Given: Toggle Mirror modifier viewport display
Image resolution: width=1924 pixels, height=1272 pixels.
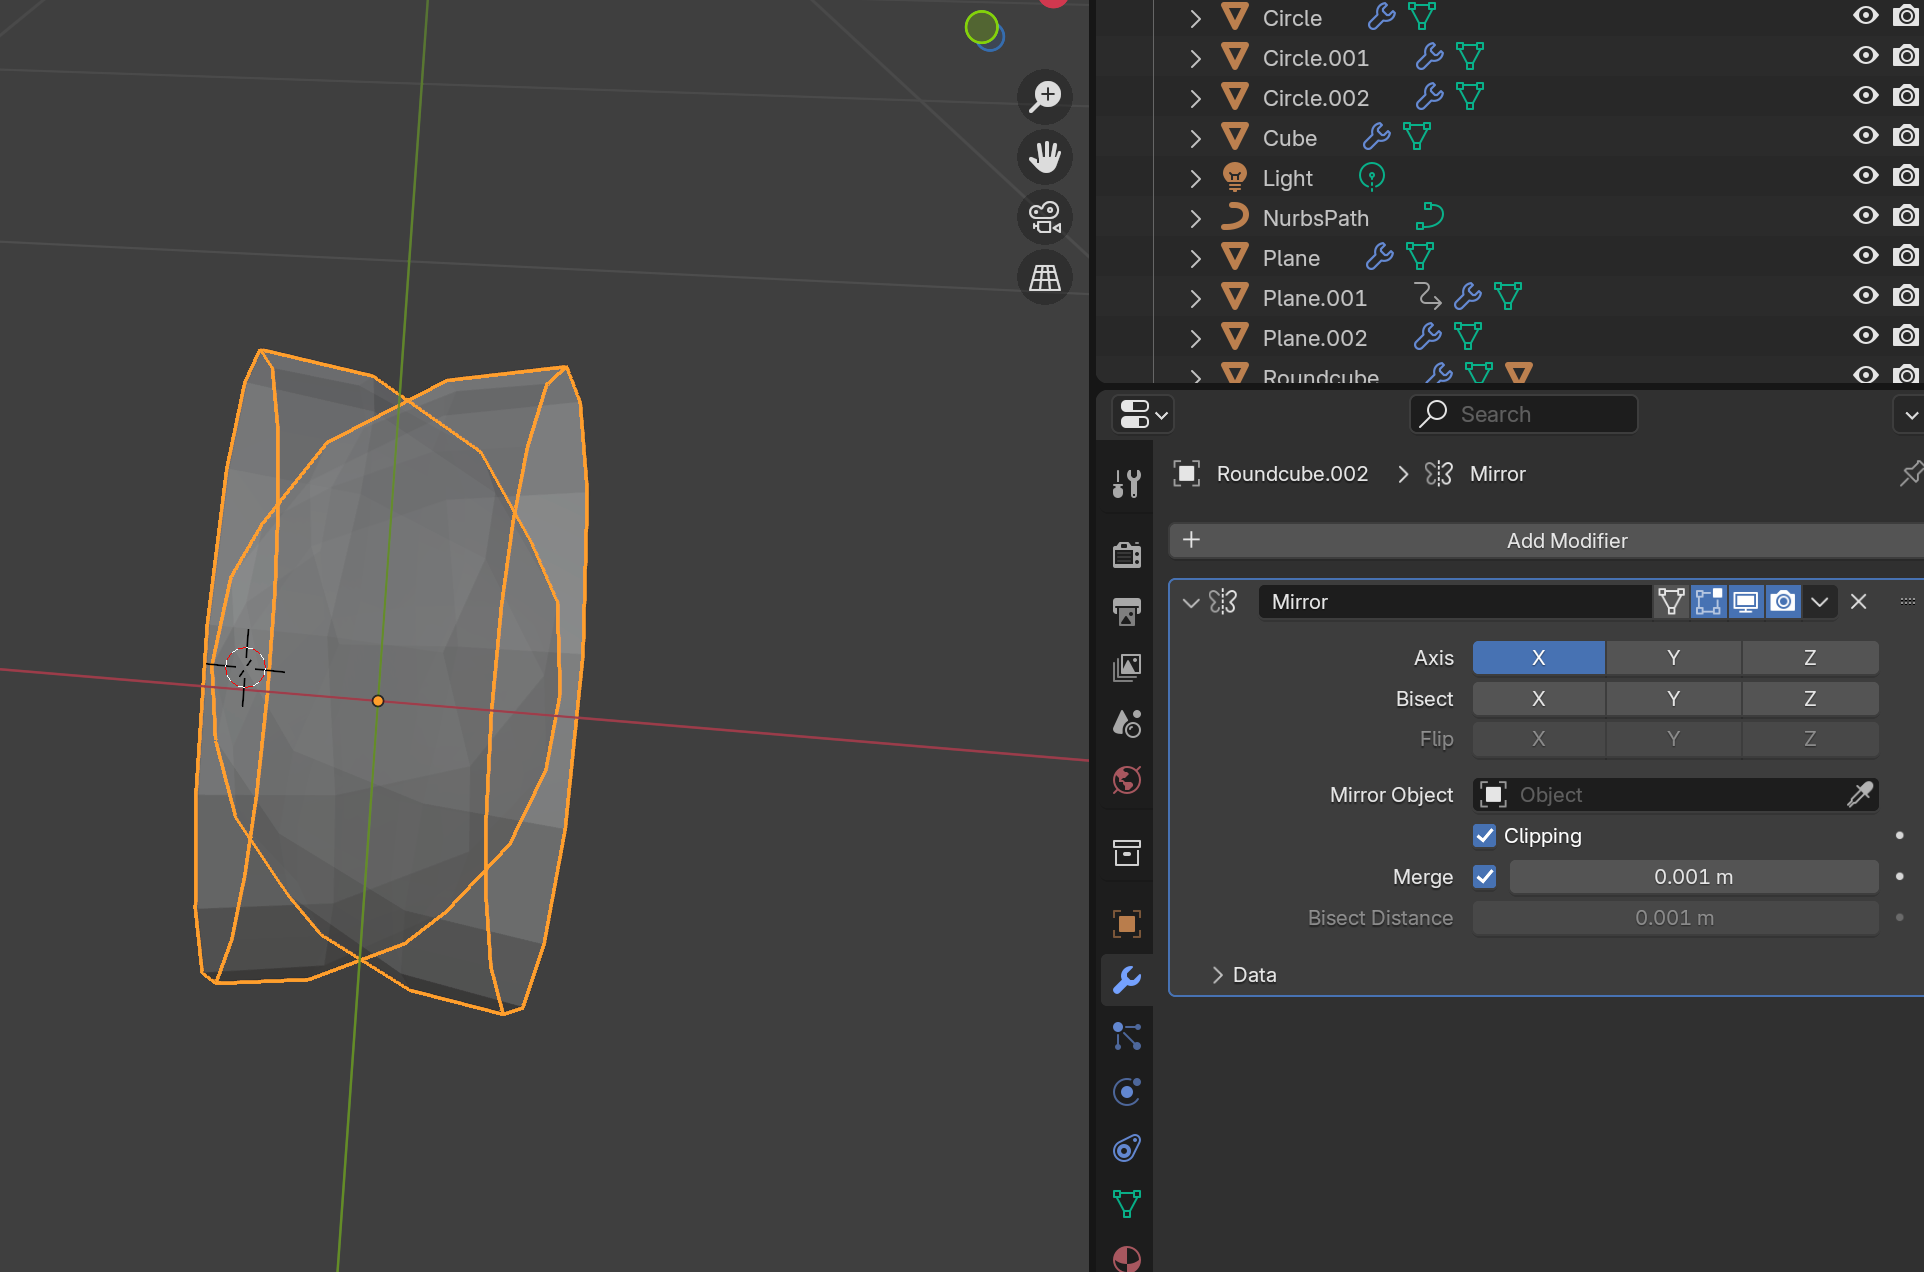Looking at the screenshot, I should (1746, 602).
